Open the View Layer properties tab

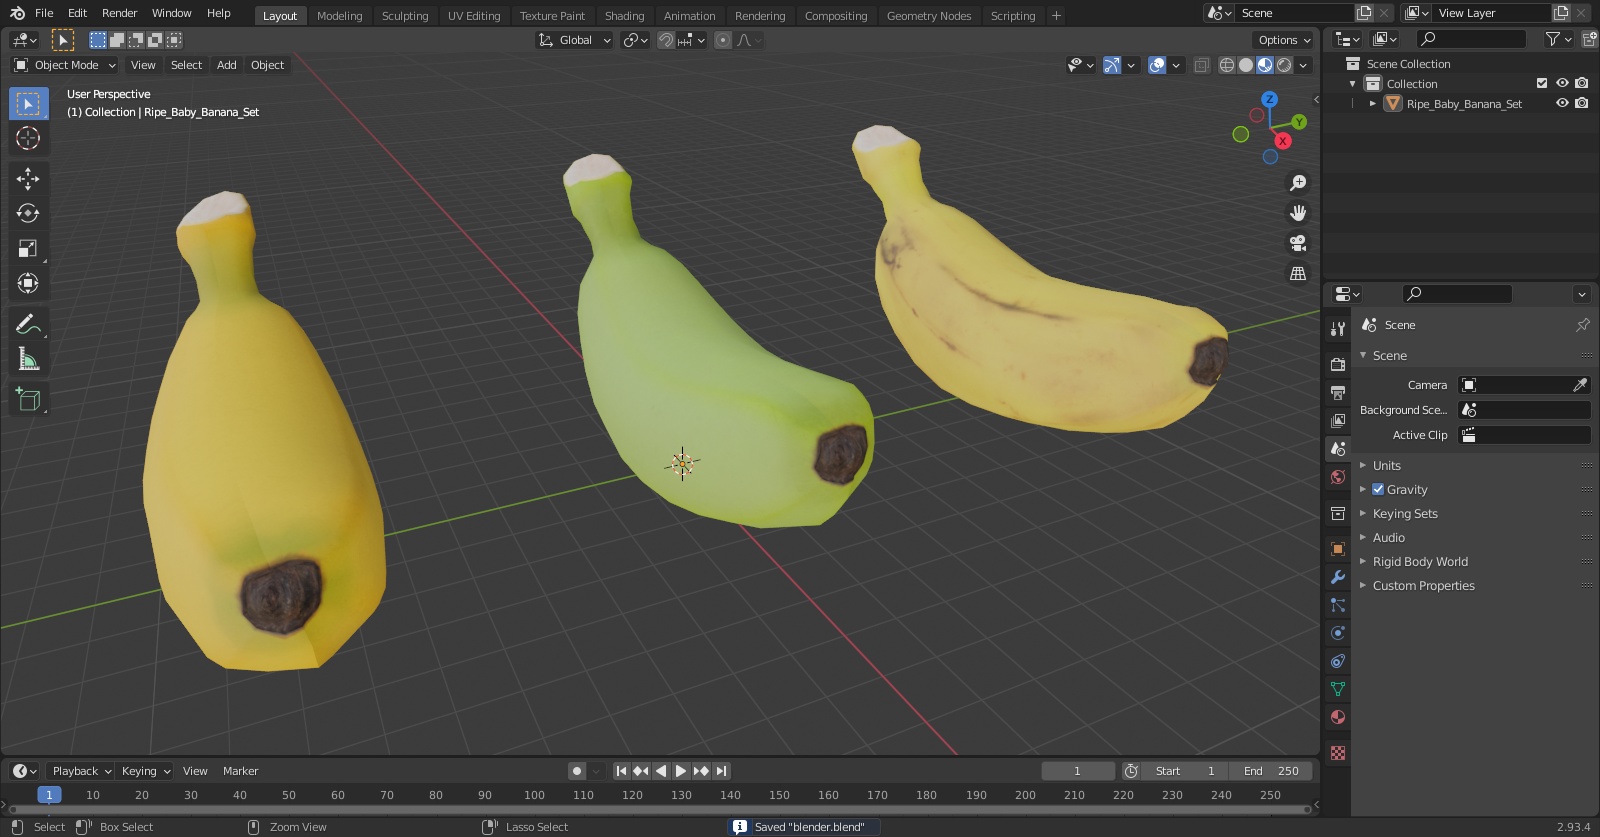(1337, 421)
